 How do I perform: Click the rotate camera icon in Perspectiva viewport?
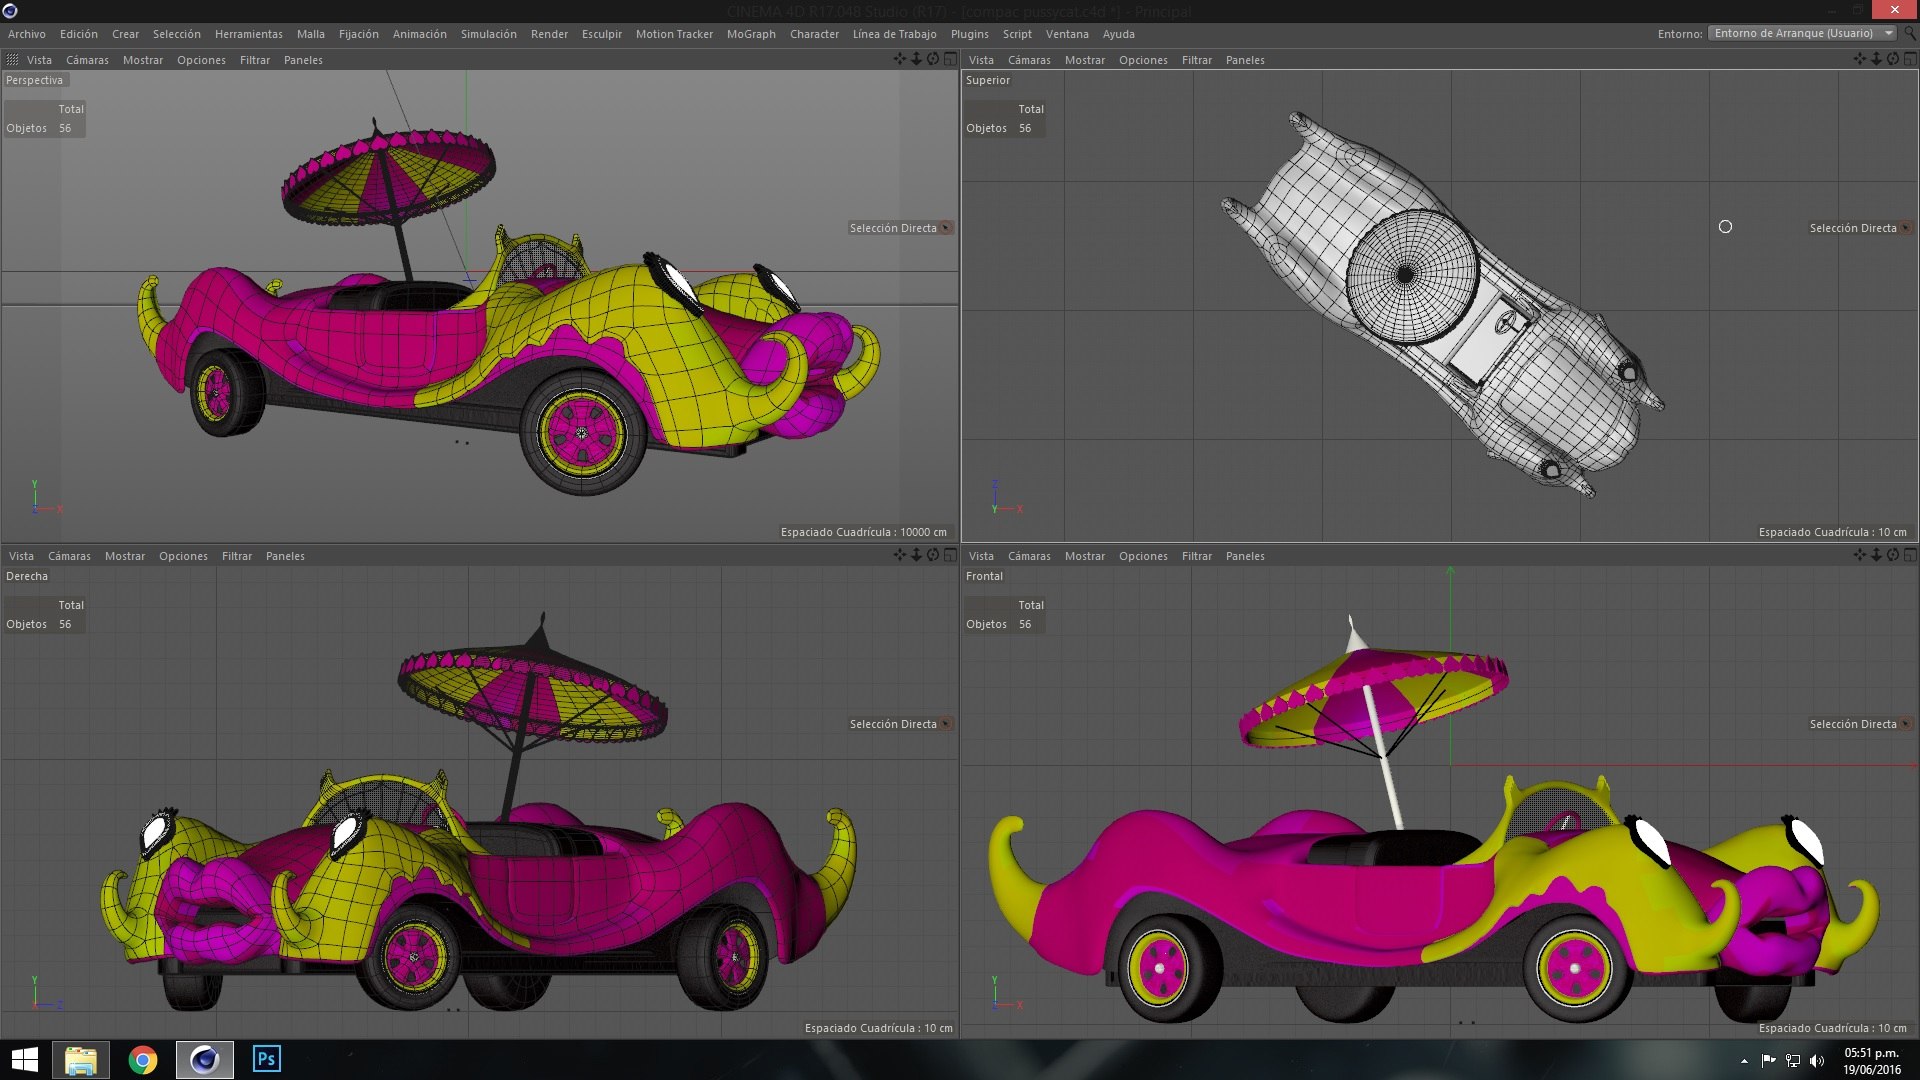(x=933, y=60)
